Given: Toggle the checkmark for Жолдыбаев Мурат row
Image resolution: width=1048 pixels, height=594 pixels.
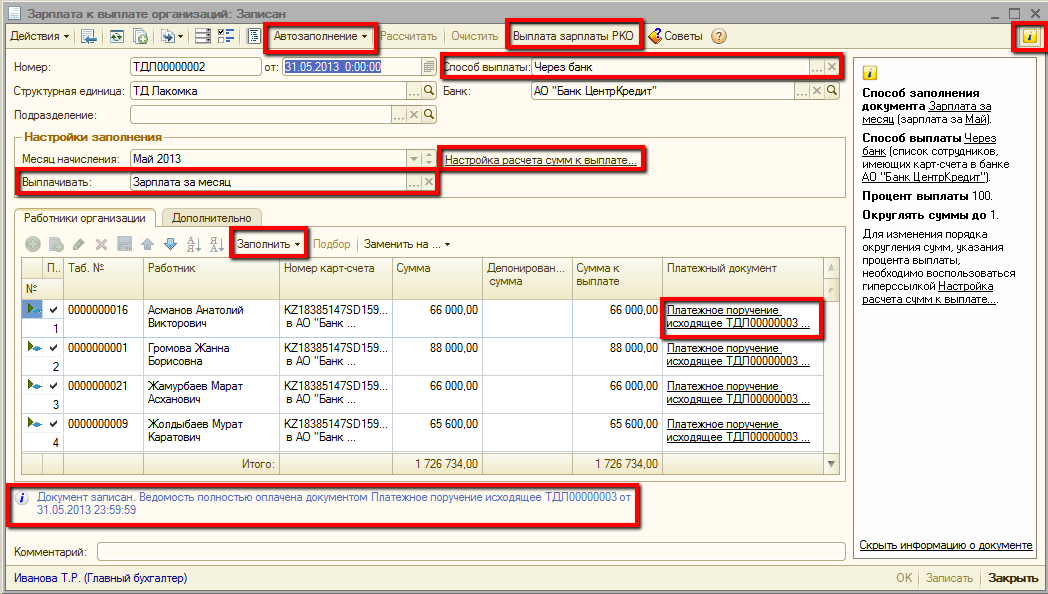Looking at the screenshot, I should click(x=53, y=424).
